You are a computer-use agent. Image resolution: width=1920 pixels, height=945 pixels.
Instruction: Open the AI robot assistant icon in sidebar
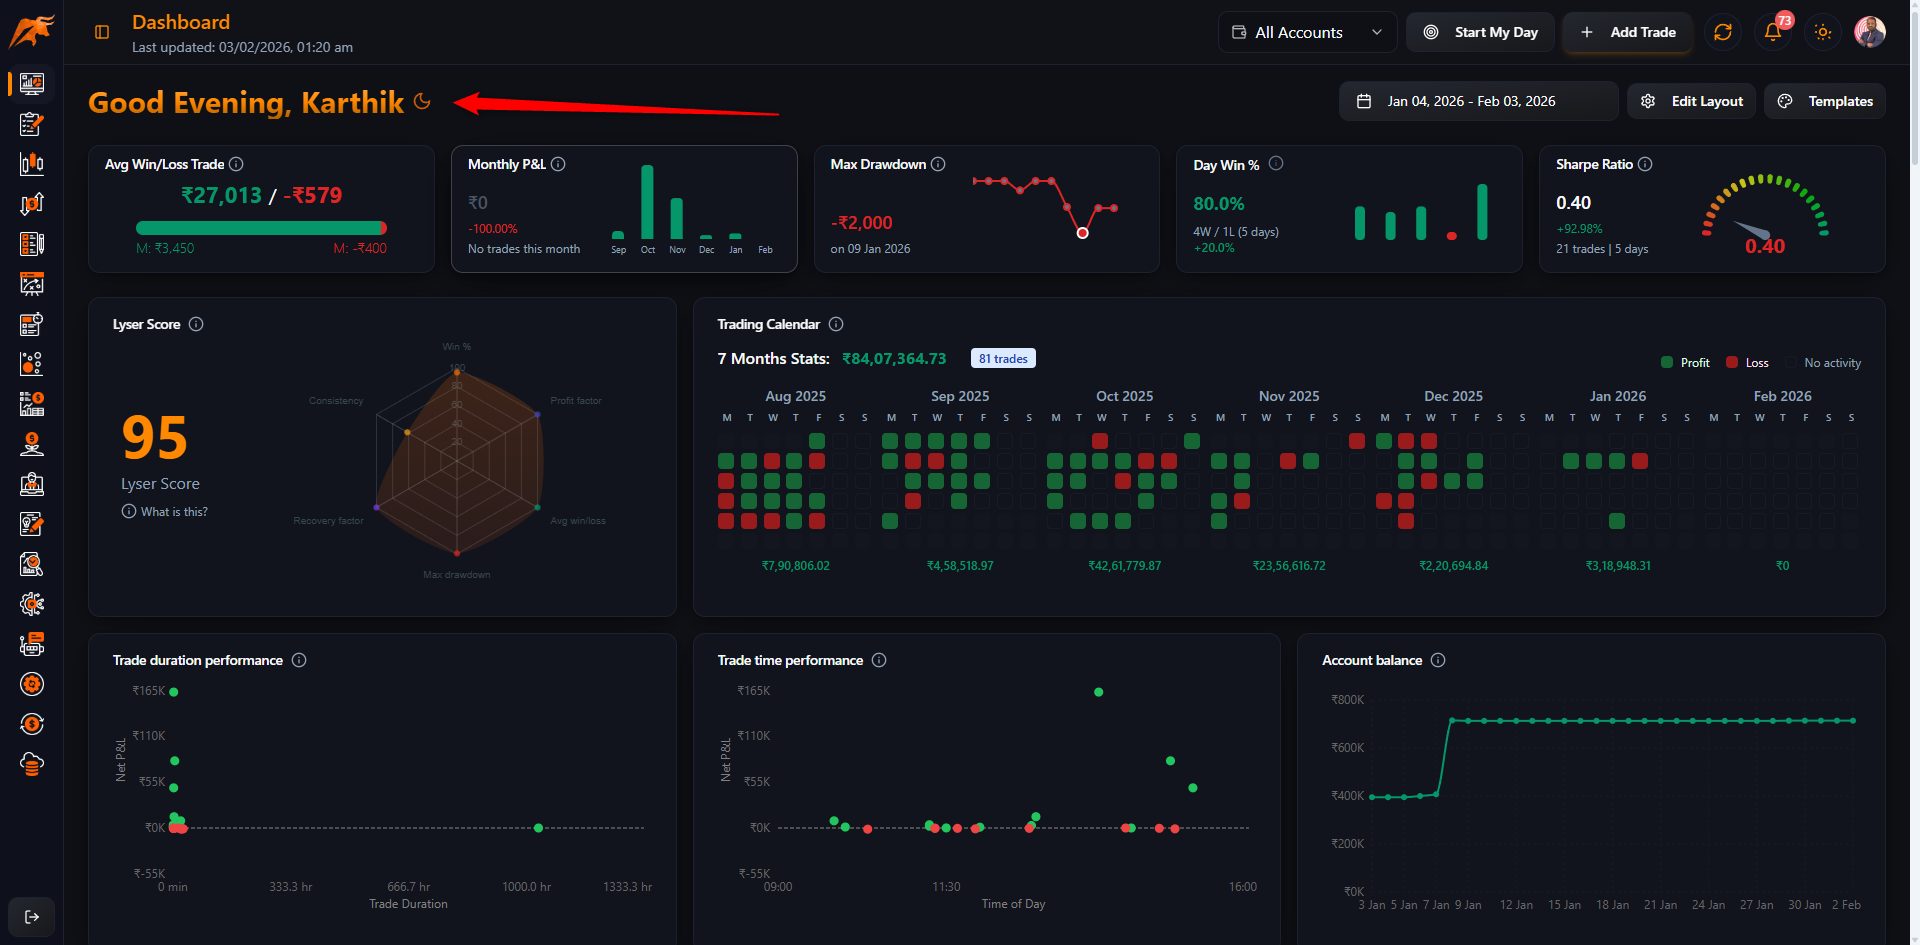[x=31, y=644]
